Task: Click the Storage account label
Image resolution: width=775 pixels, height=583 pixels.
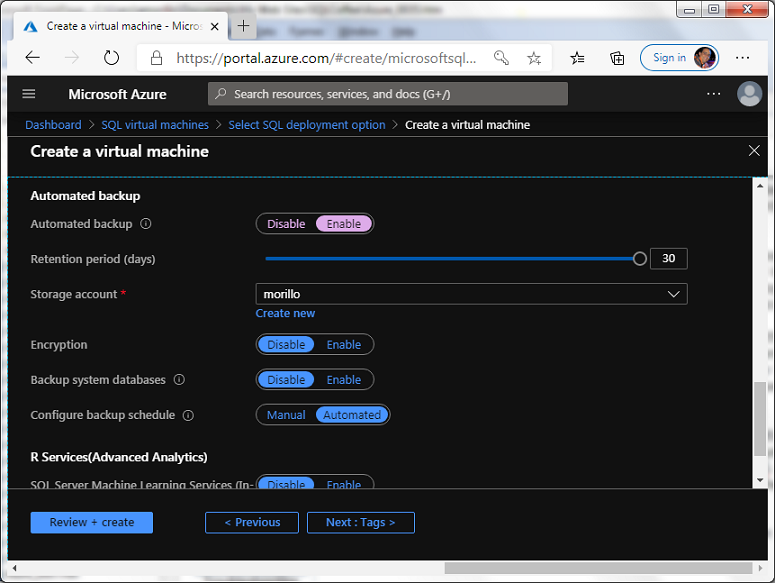Action: pos(74,294)
